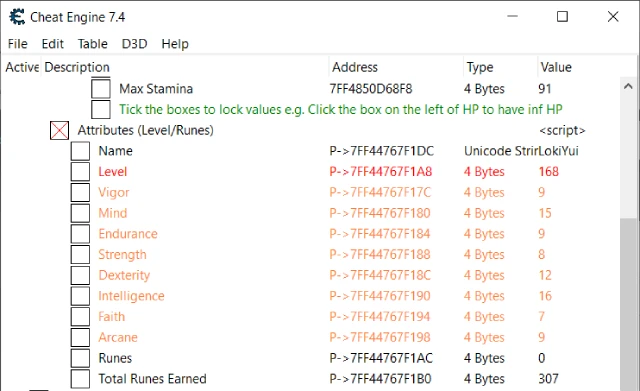The width and height of the screenshot is (640, 391).
Task: Lock the Runes value checkbox
Action: tap(80, 358)
